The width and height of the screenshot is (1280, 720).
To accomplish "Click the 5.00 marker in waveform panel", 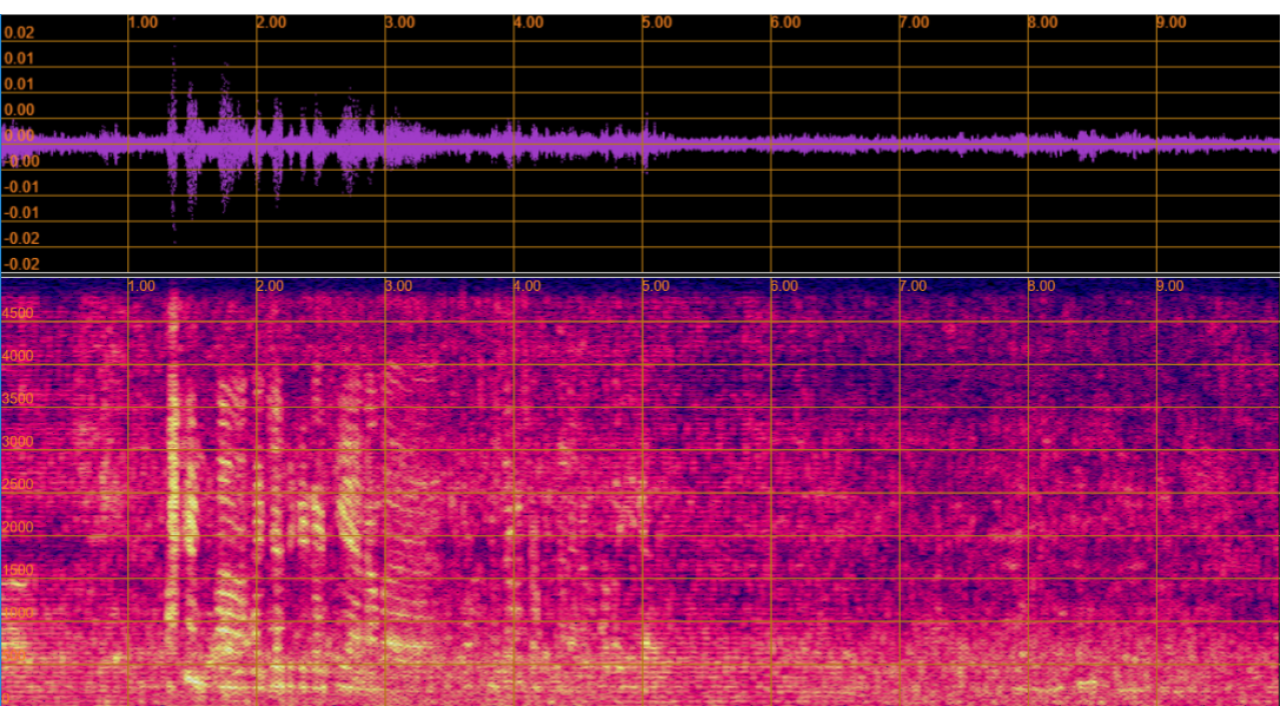I will point(656,22).
